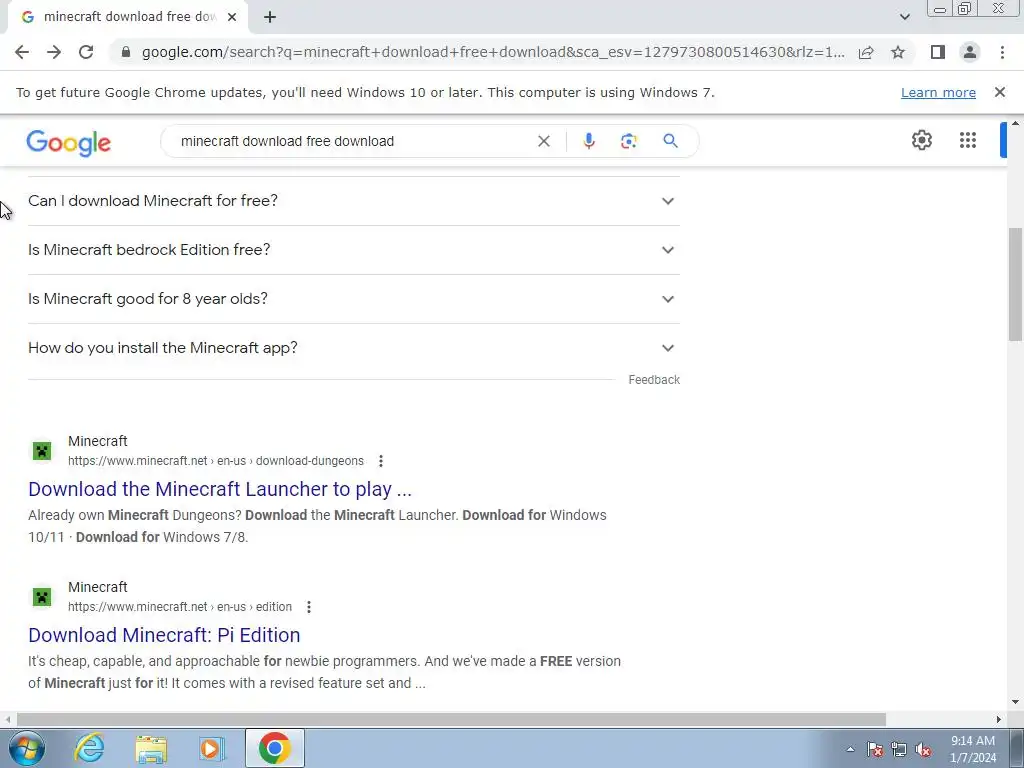This screenshot has height=768, width=1024.
Task: Click the Pi Edition result Minecraft favicon
Action: coord(42,597)
